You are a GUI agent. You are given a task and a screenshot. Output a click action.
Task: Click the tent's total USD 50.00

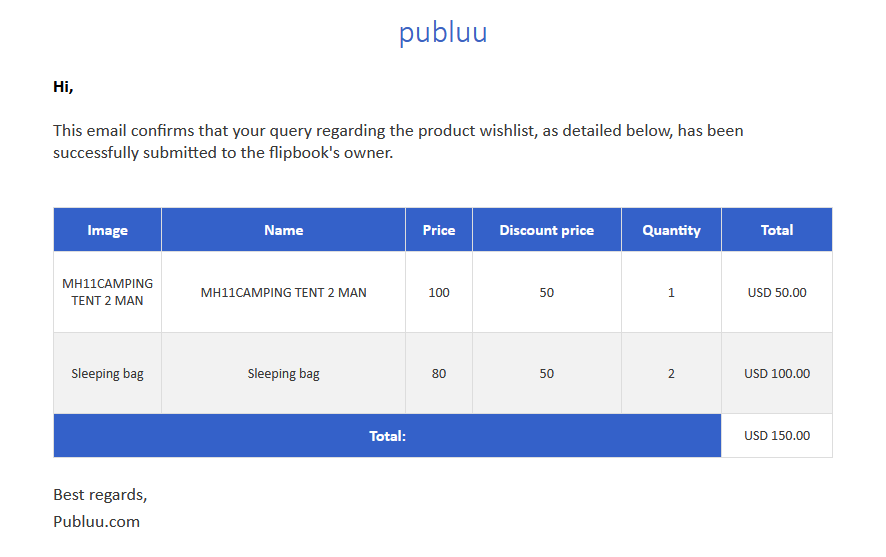[x=777, y=293]
